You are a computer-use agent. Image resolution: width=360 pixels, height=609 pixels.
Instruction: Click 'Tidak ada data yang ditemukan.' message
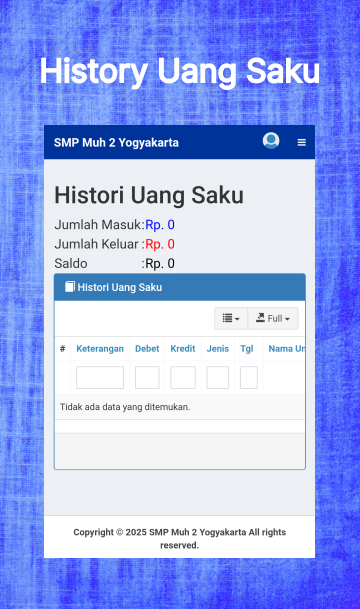click(125, 407)
